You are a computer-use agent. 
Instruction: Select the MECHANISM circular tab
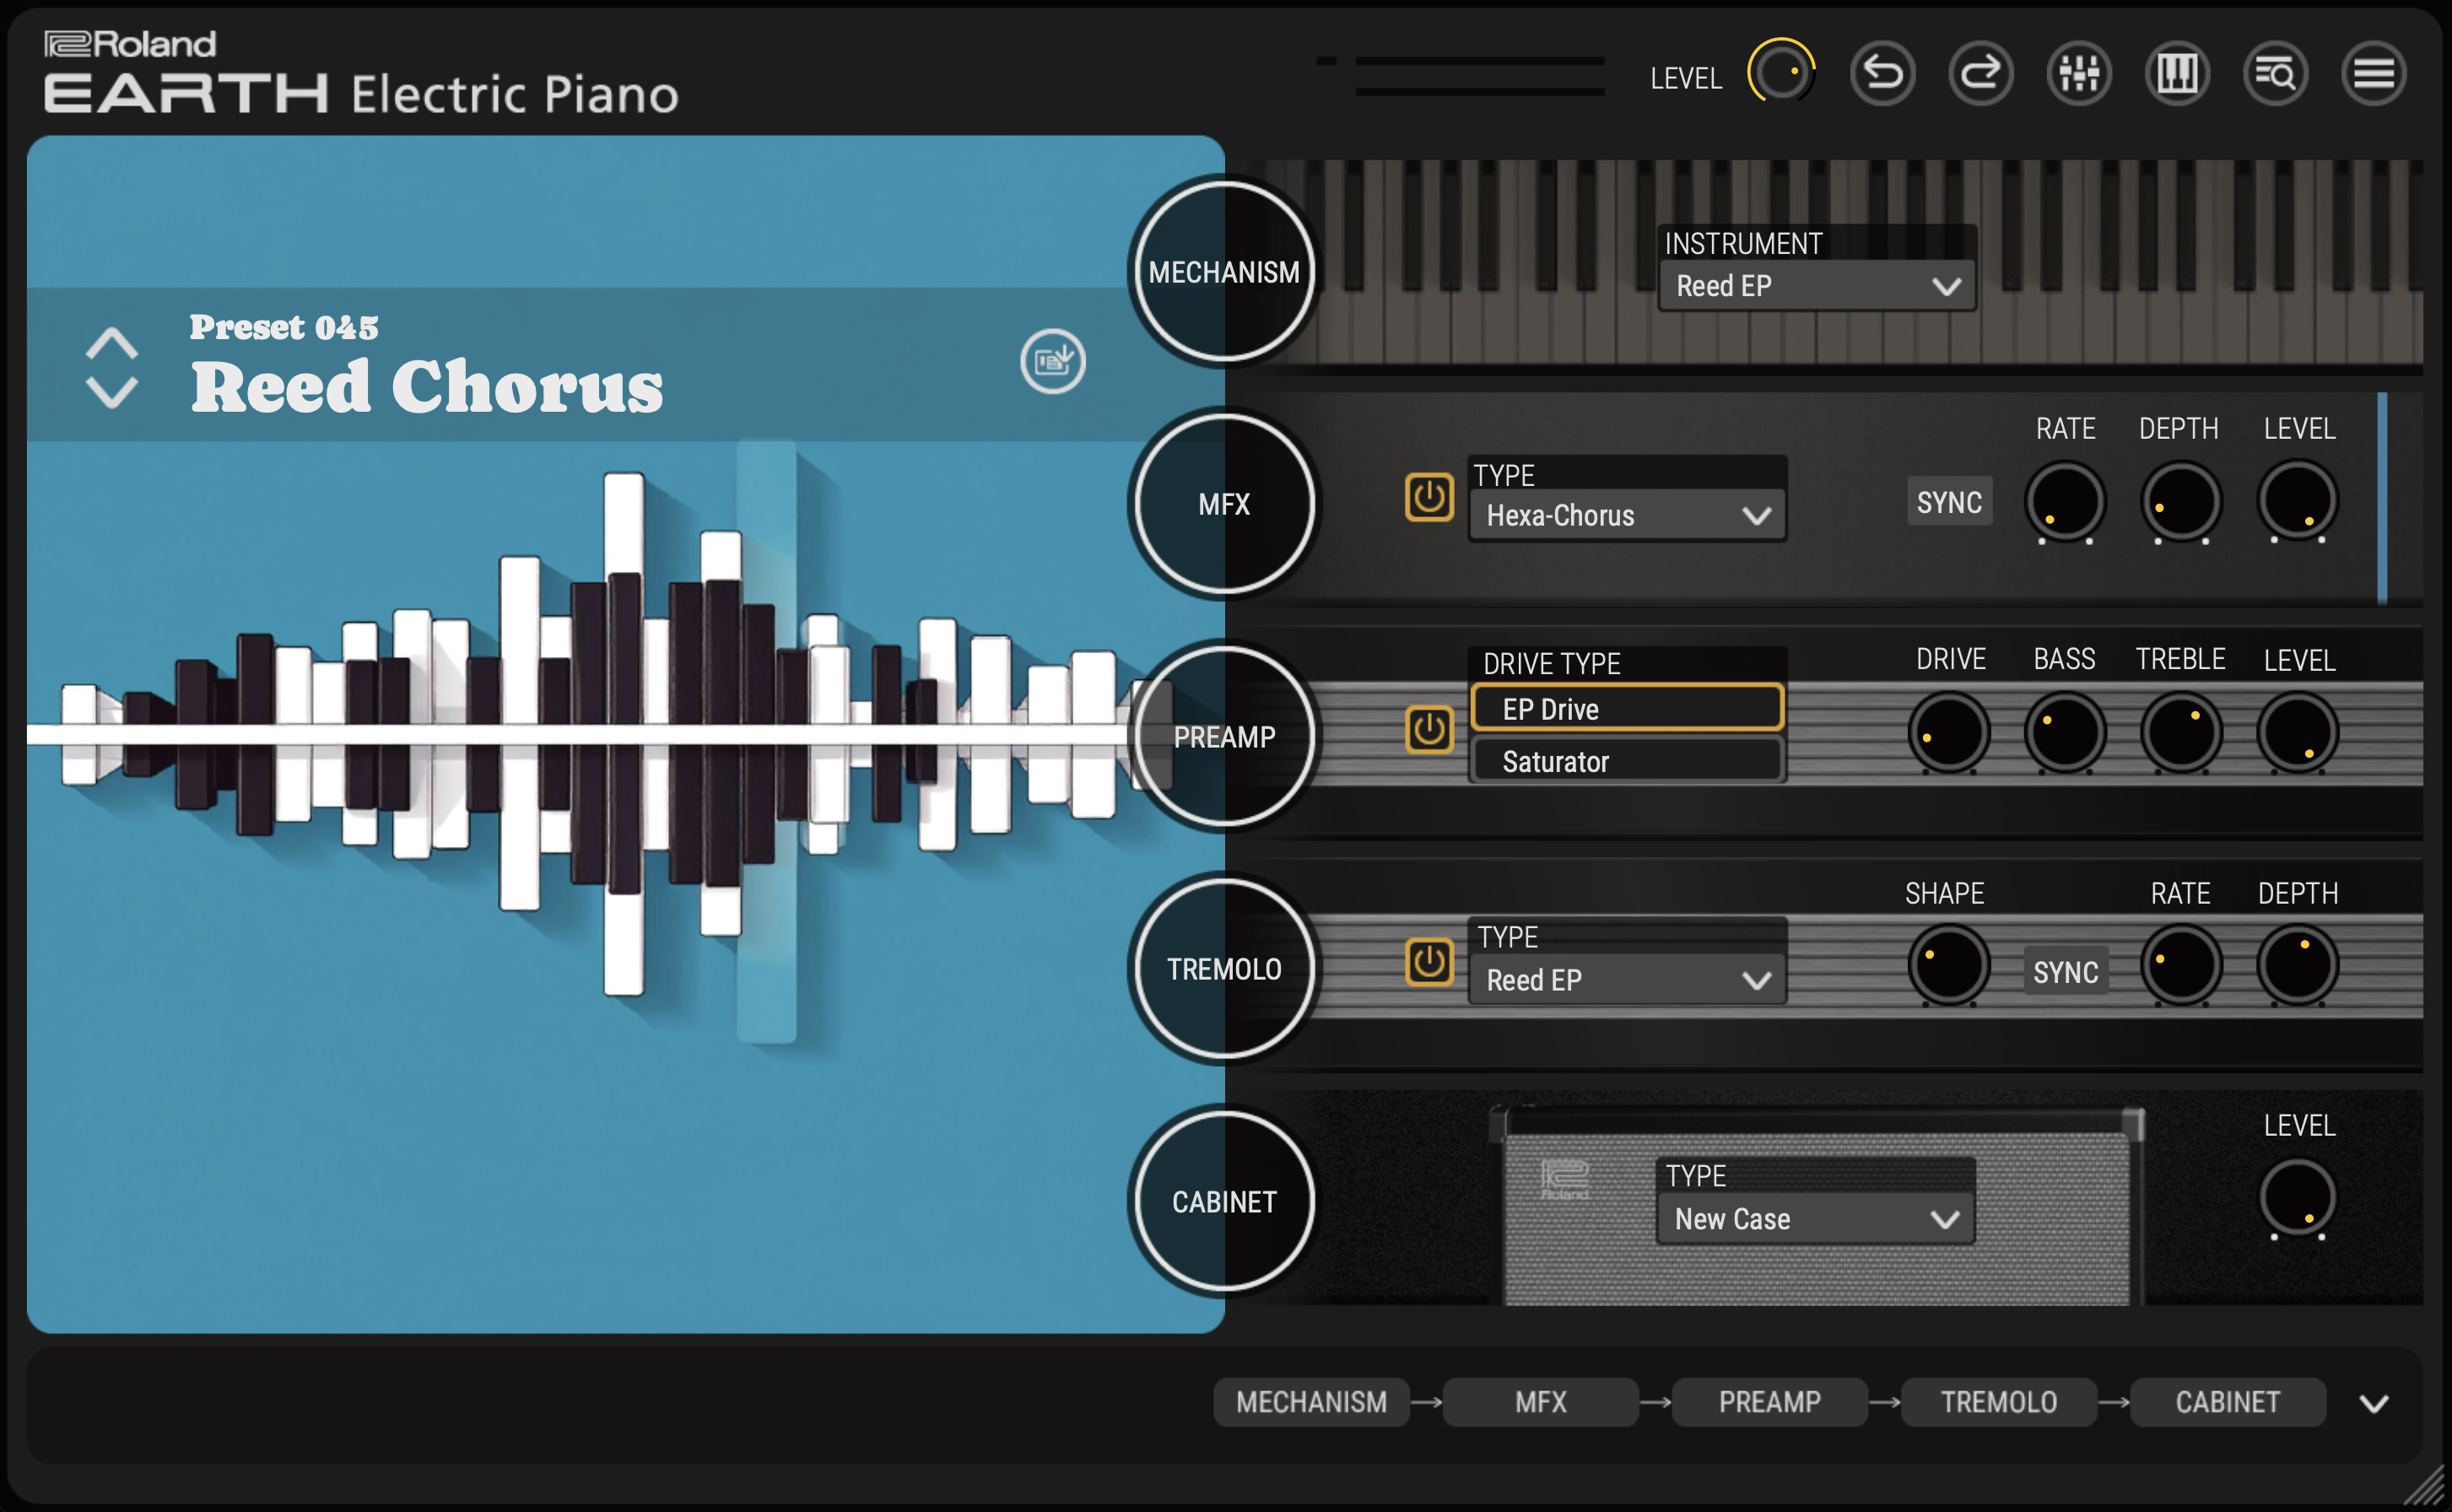[1224, 272]
